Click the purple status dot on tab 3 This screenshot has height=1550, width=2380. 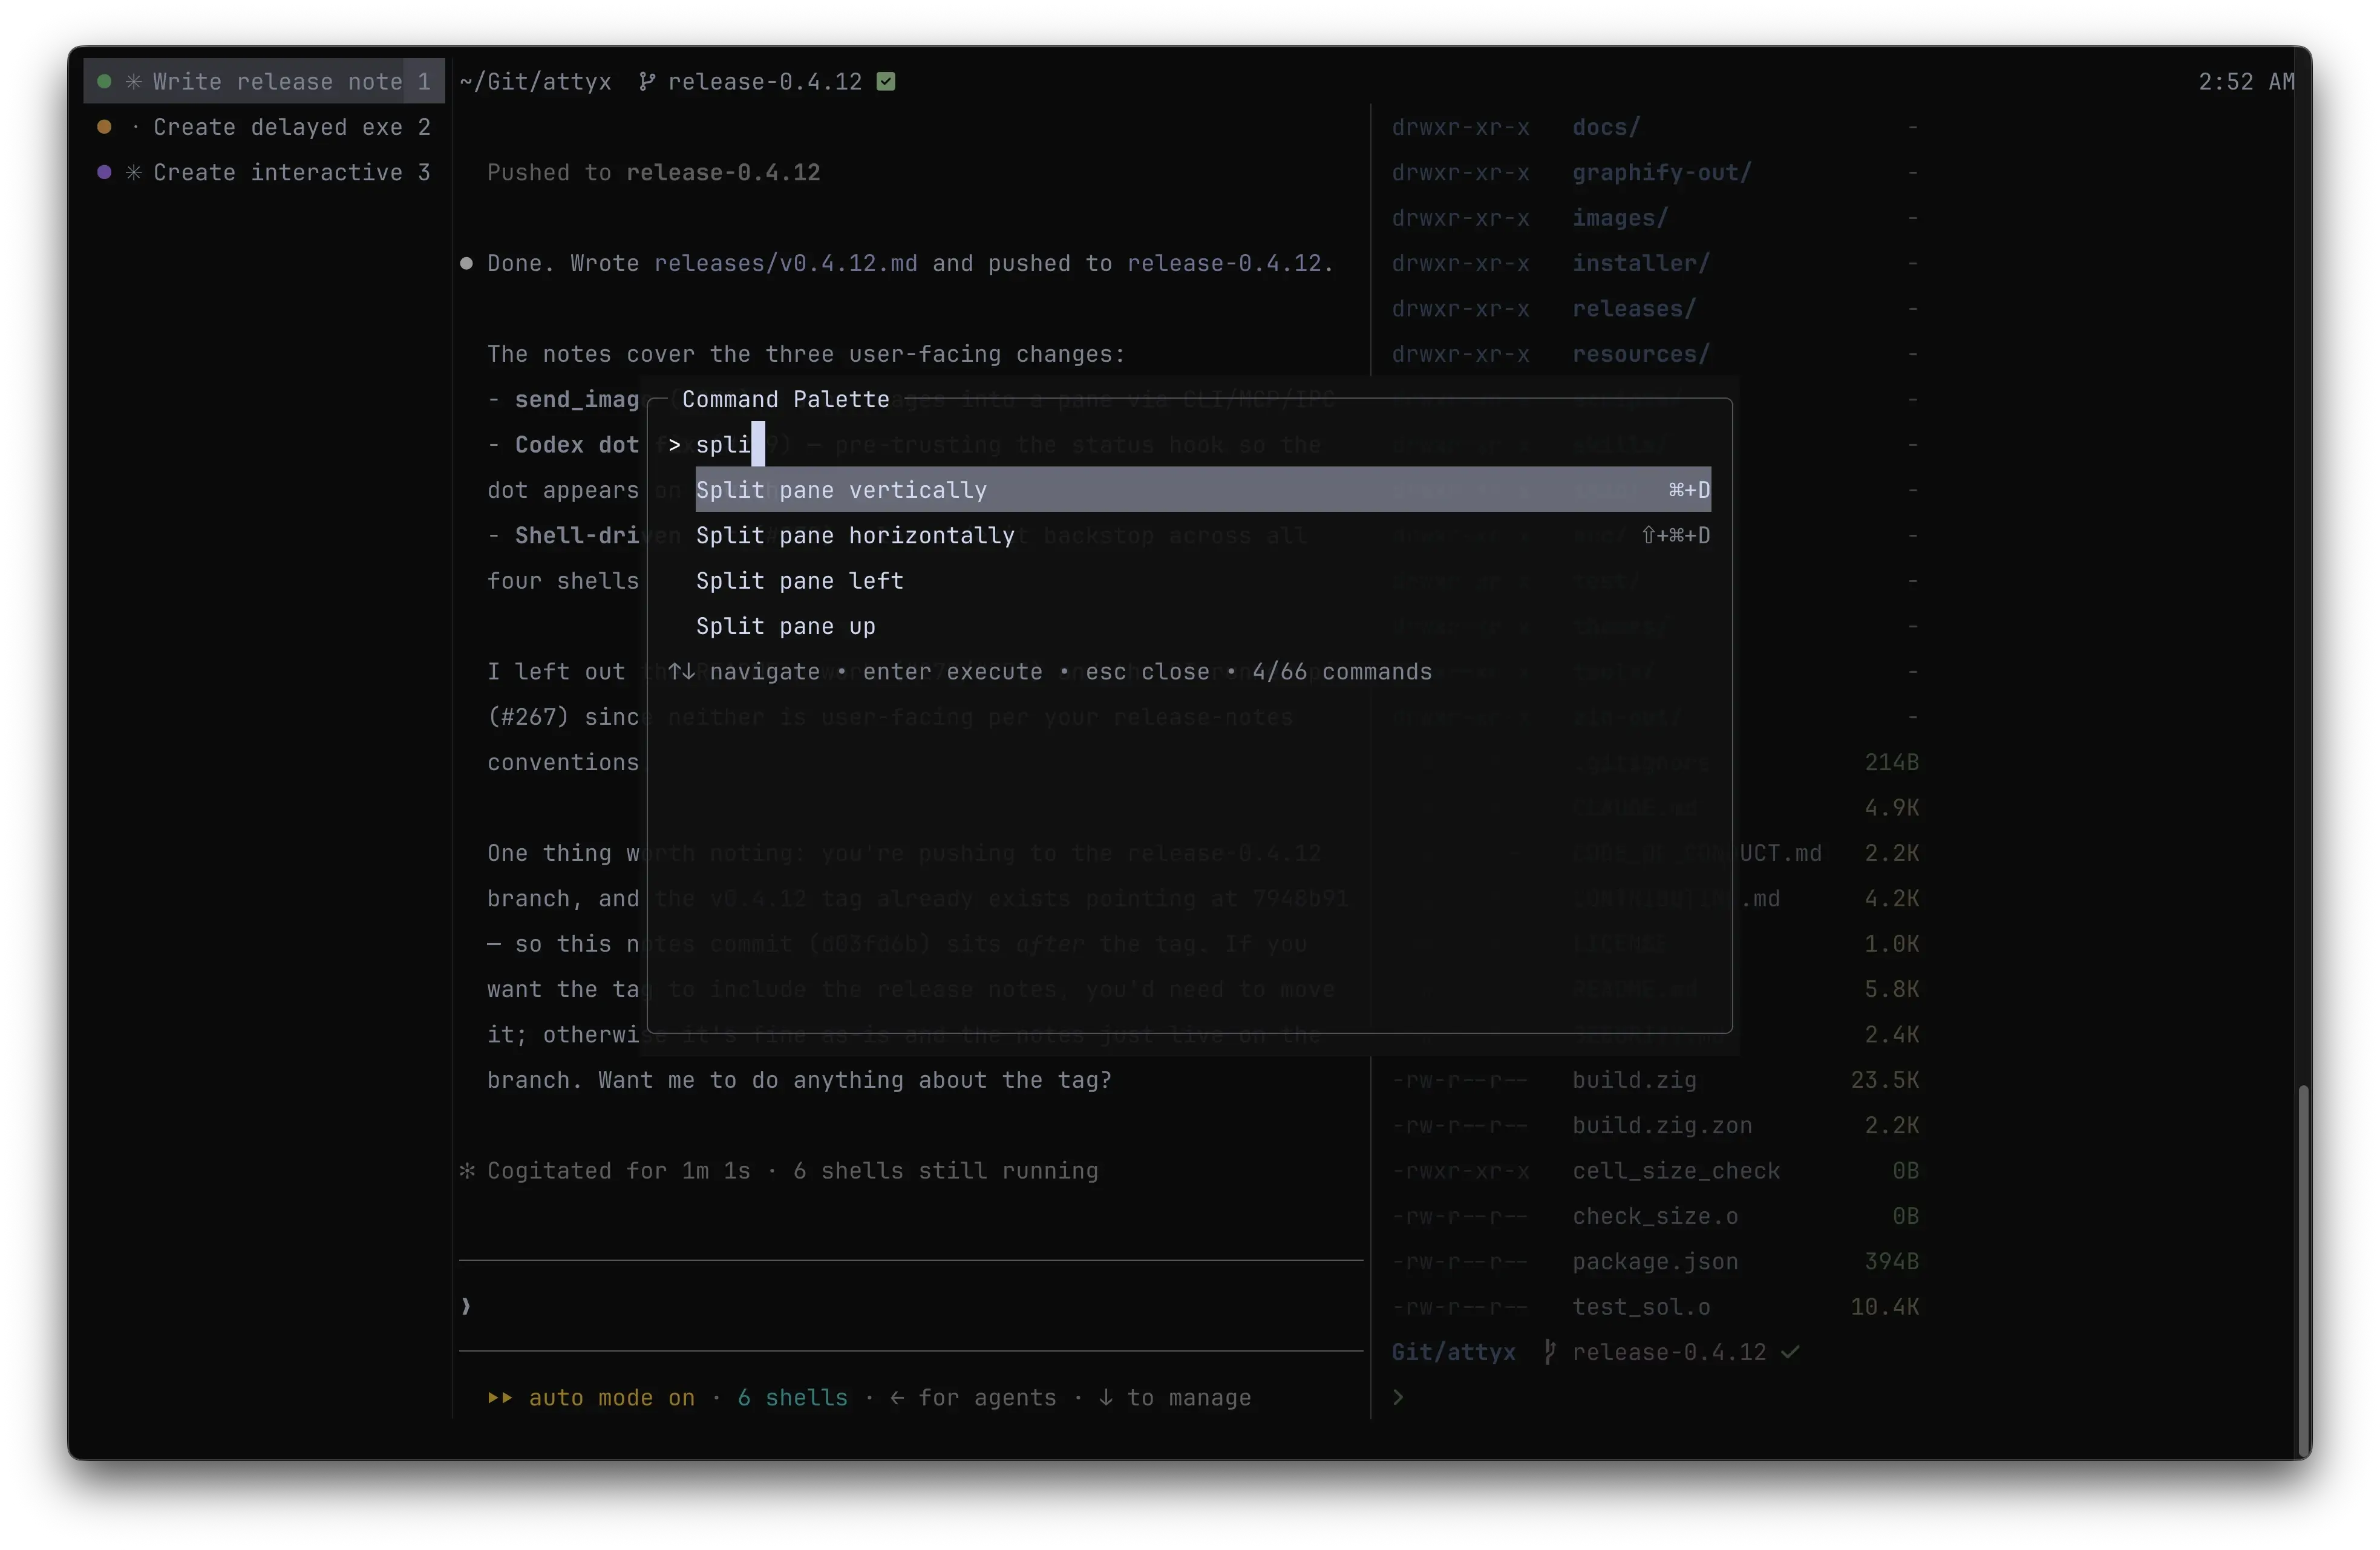pyautogui.click(x=104, y=172)
